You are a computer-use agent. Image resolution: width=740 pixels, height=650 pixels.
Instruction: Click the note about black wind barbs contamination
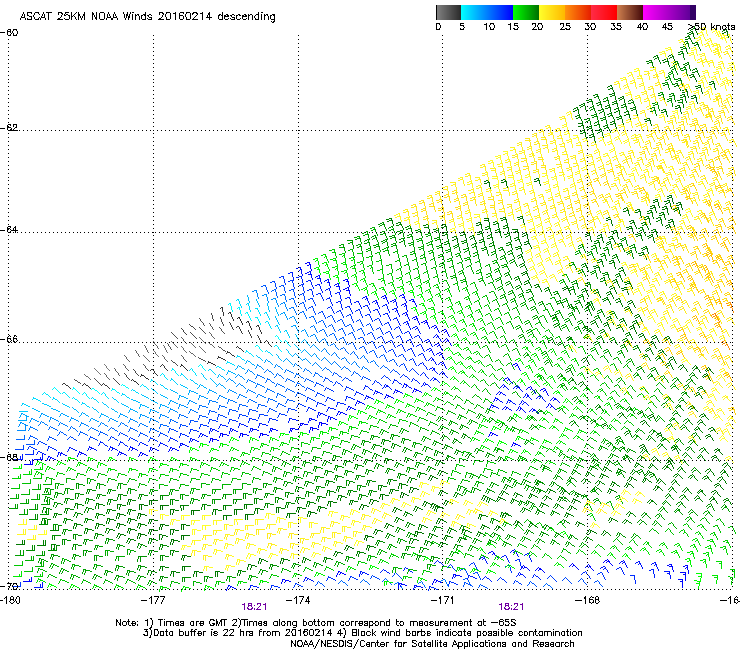click(x=461, y=633)
